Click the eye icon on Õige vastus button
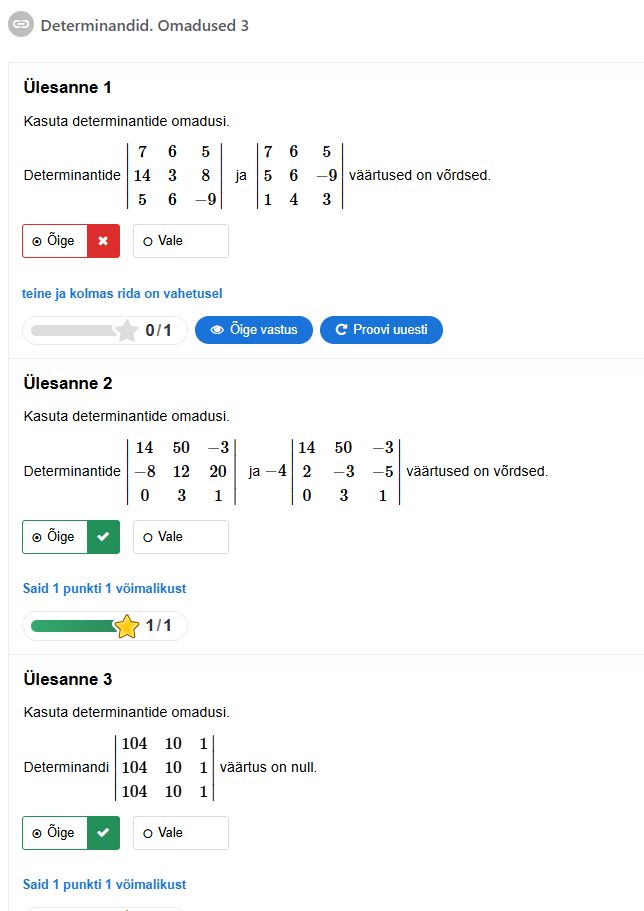The width and height of the screenshot is (644, 911). (217, 330)
